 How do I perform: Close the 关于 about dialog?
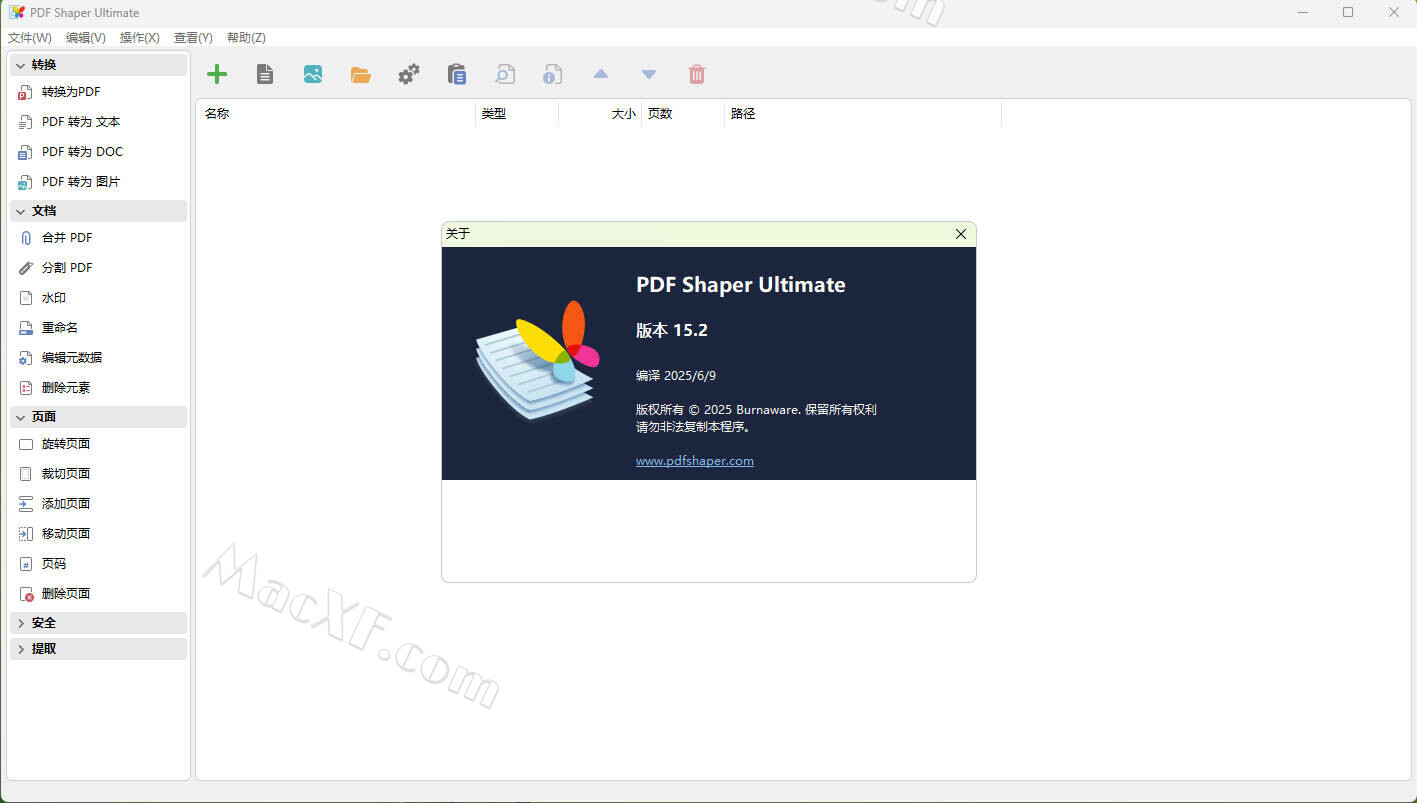pos(961,234)
